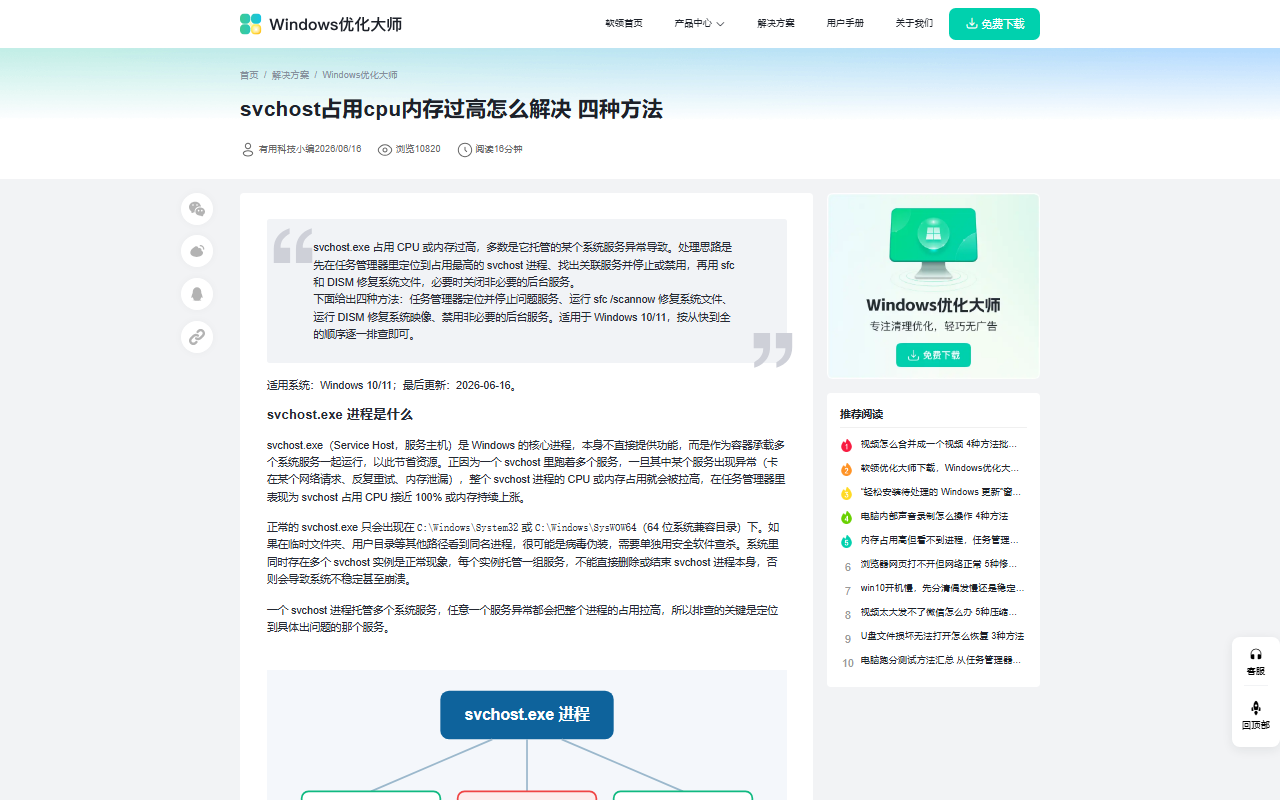Click the eye views icon
The height and width of the screenshot is (800, 1280).
coord(385,149)
